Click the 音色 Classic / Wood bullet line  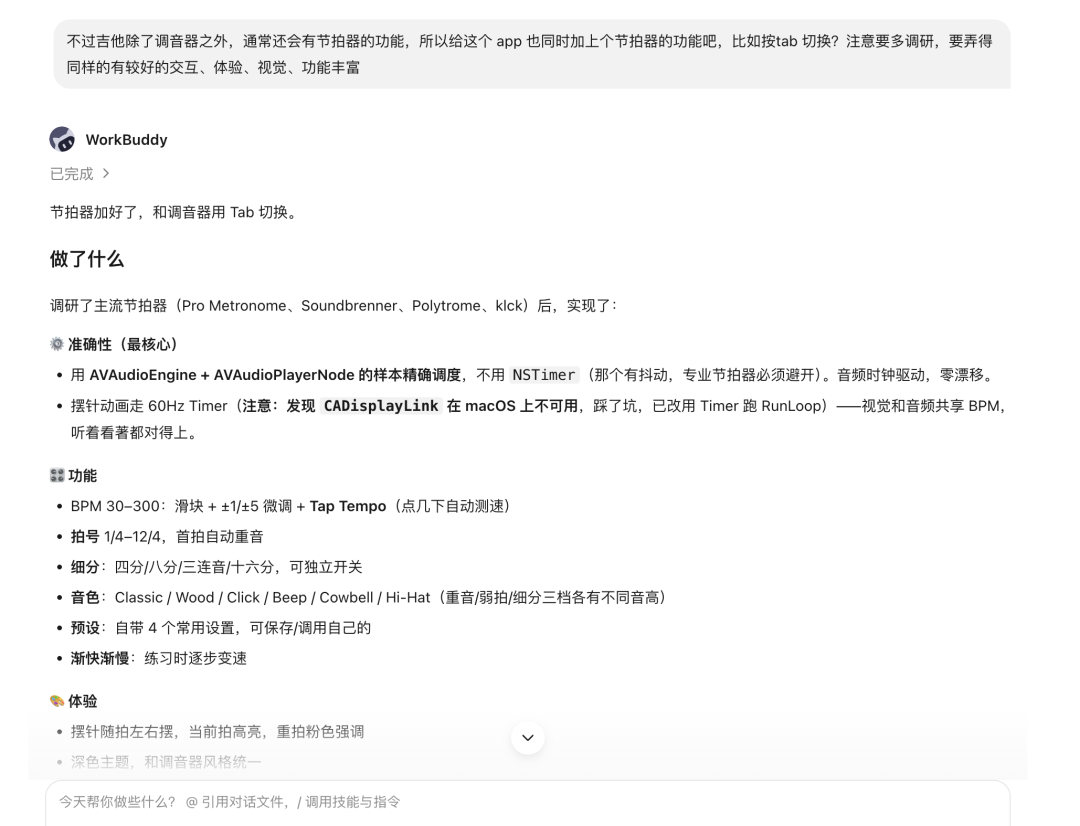(369, 597)
